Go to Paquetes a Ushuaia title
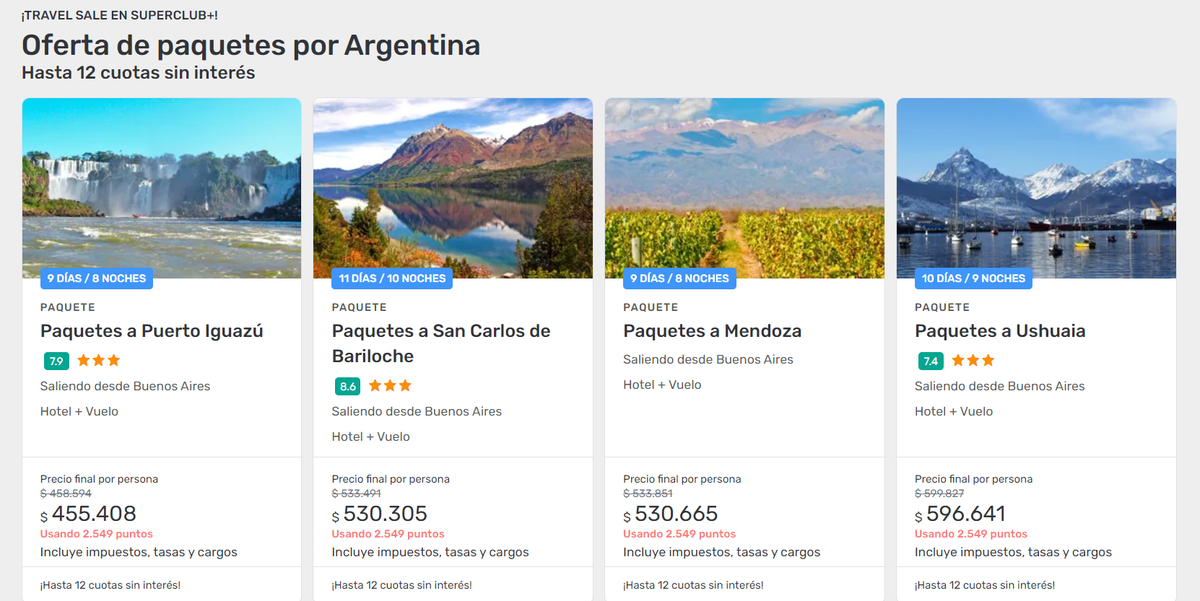This screenshot has height=601, width=1200. pyautogui.click(x=1000, y=331)
